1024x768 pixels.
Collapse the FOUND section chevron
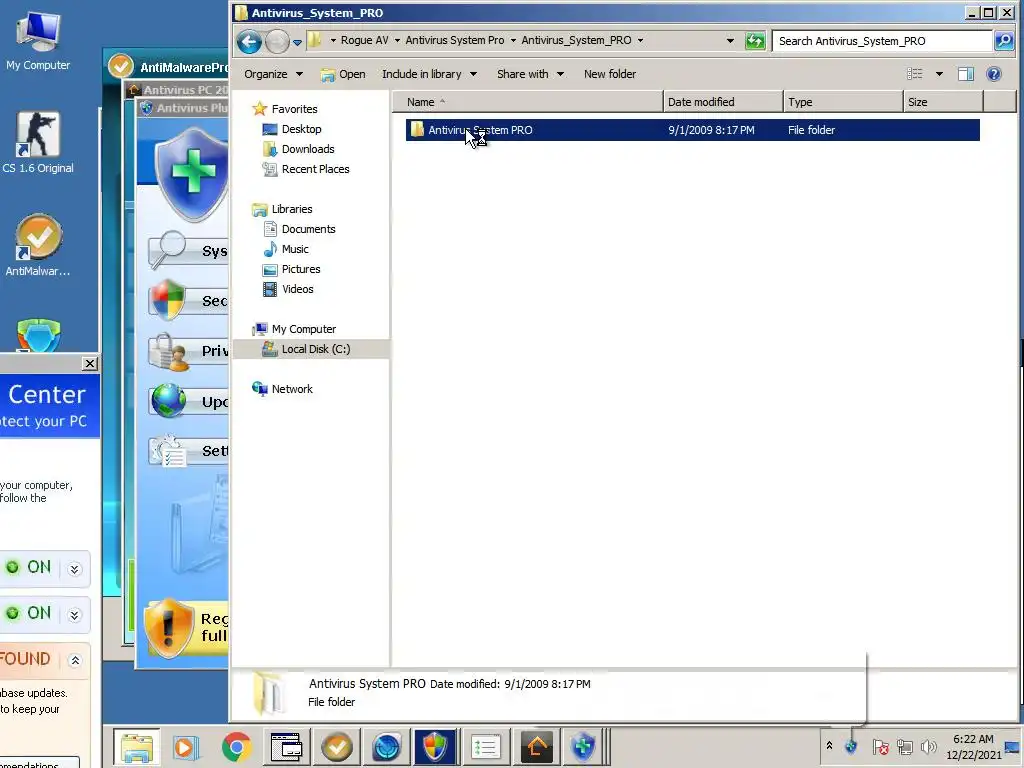[75, 660]
